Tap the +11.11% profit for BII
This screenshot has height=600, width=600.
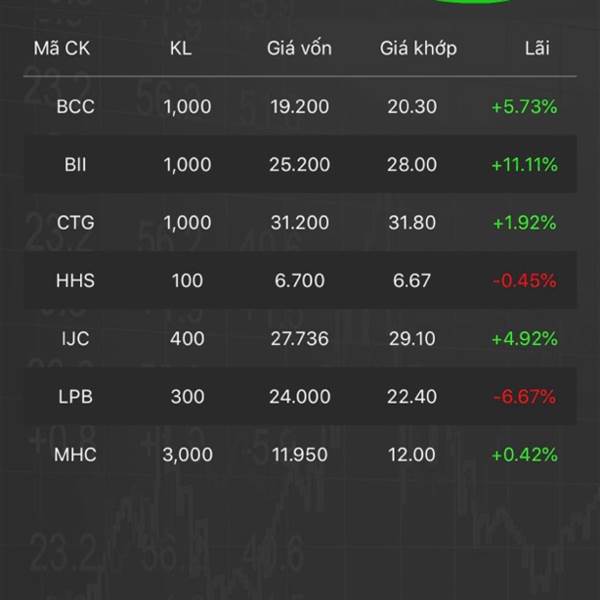click(524, 165)
